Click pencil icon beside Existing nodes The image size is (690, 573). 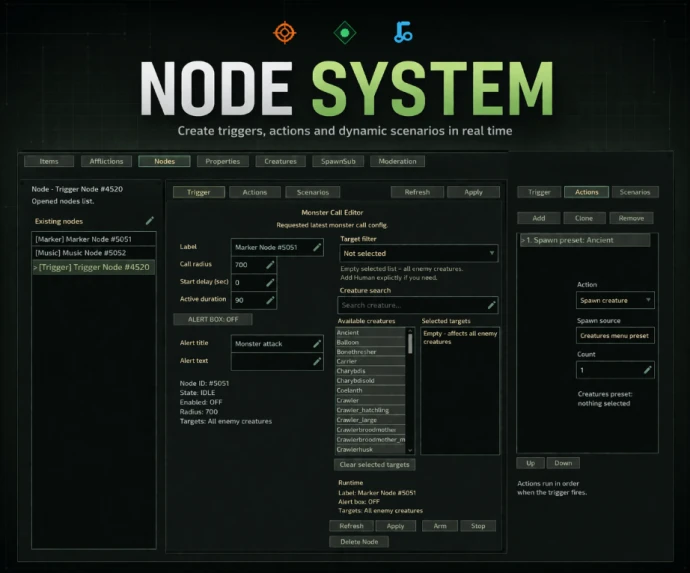150,220
